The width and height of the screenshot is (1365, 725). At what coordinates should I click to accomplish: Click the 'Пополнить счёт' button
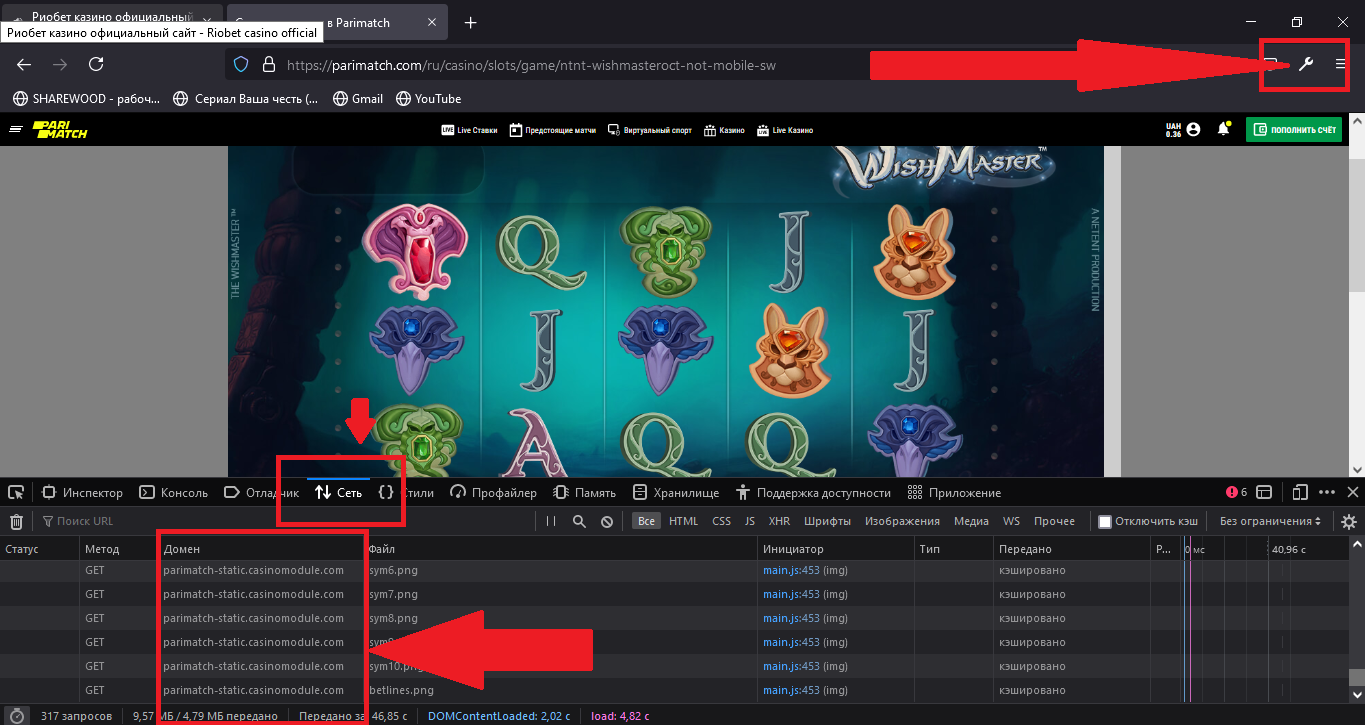tap(1293, 130)
